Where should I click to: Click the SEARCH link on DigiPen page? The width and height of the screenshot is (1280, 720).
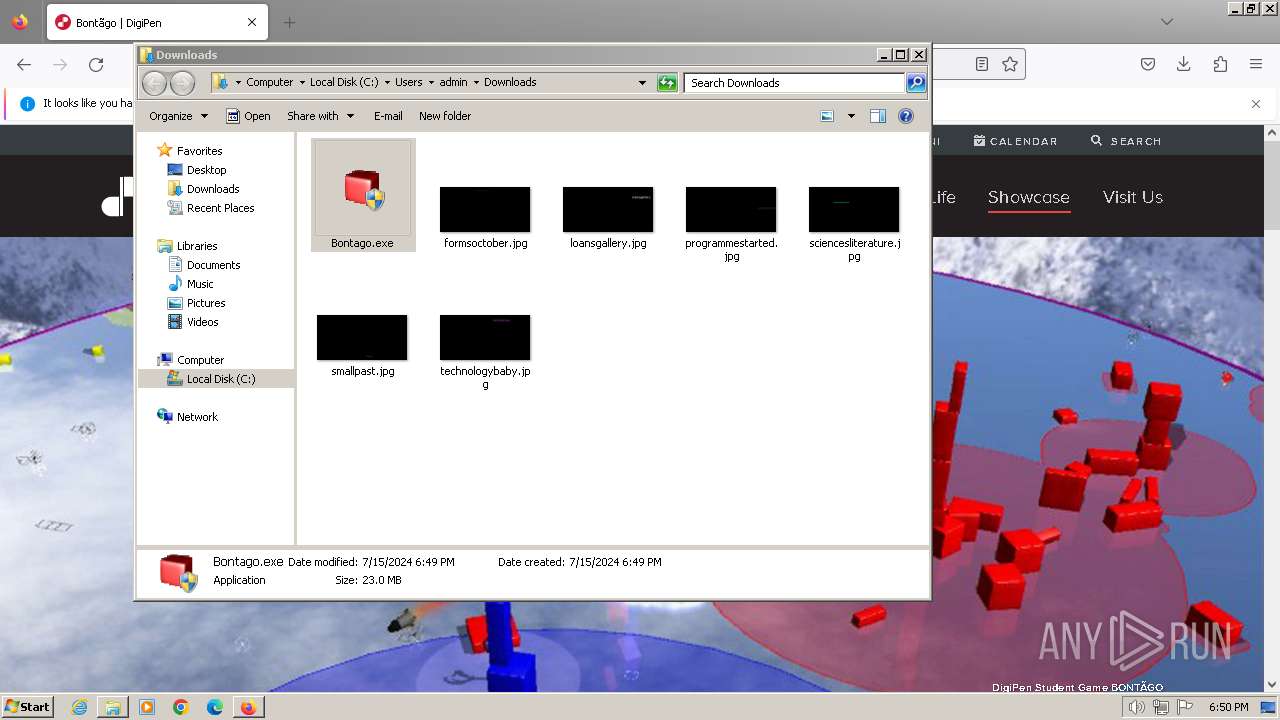(x=1126, y=141)
